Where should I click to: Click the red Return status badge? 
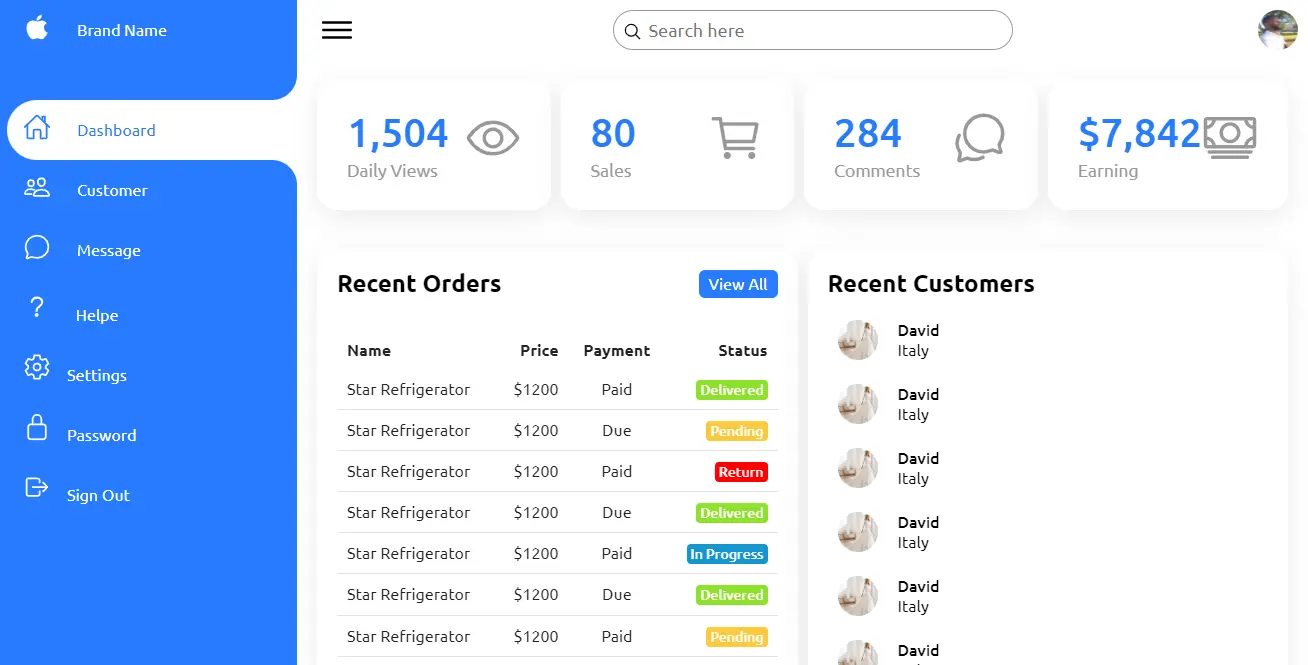pyautogui.click(x=741, y=472)
